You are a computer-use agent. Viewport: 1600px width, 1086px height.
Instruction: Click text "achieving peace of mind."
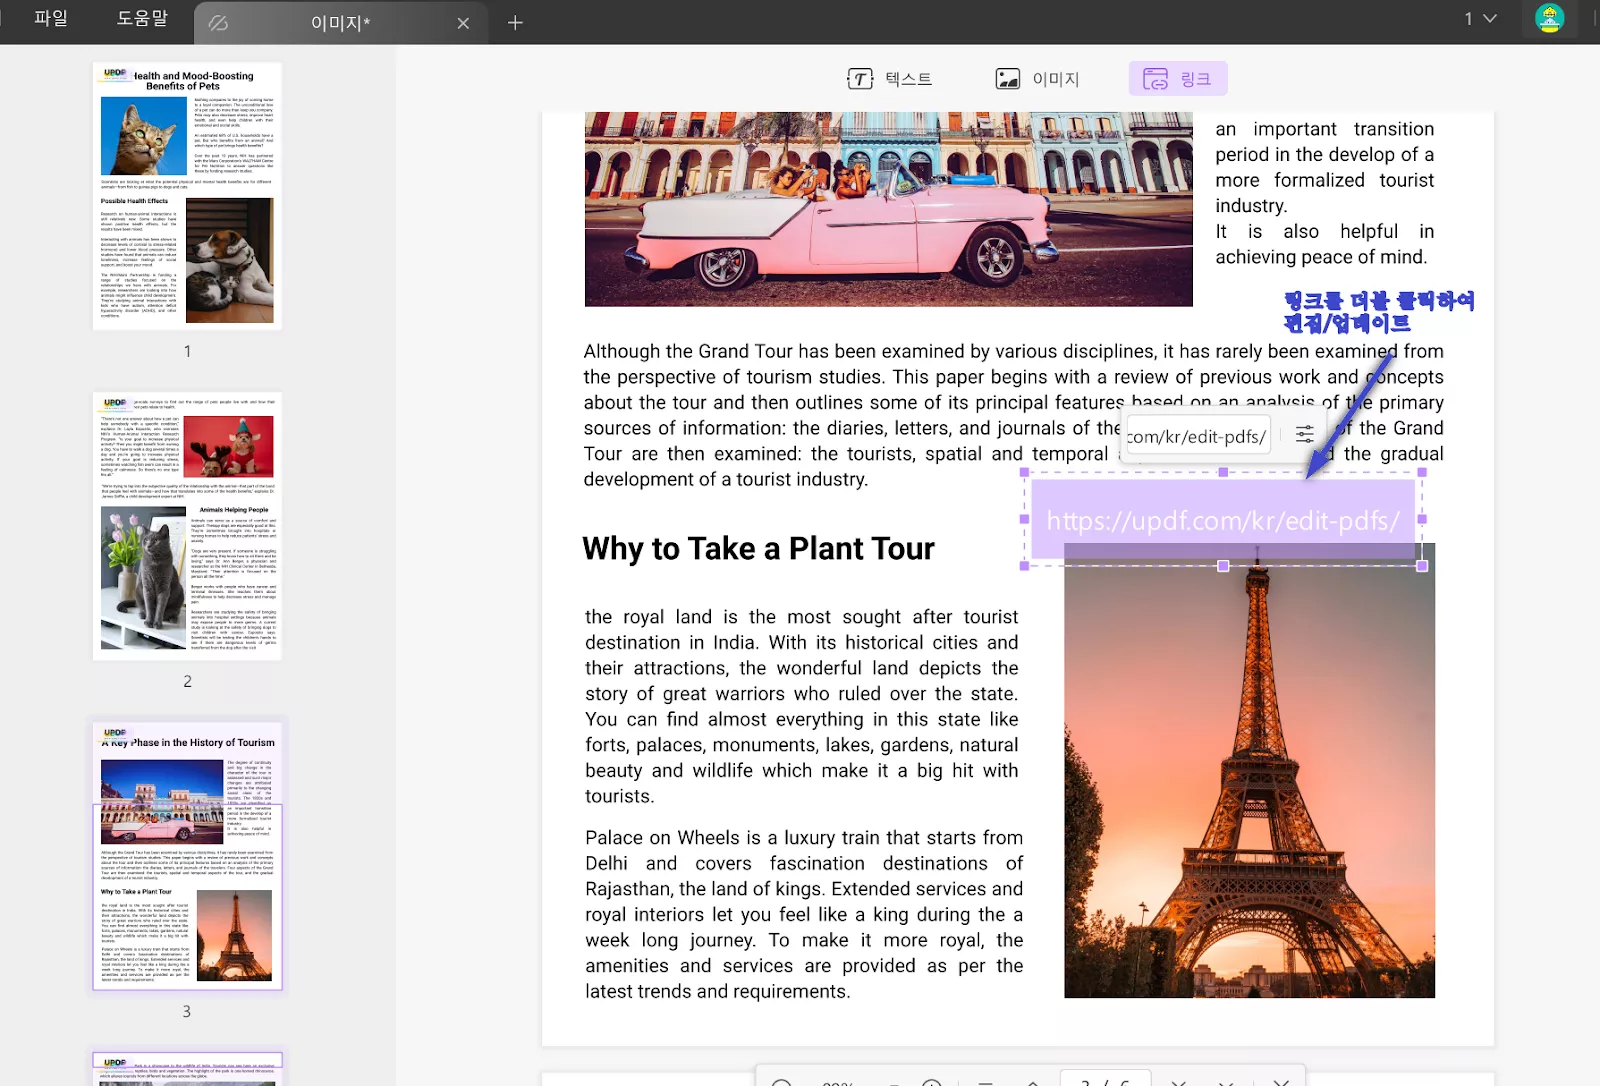(x=1321, y=257)
